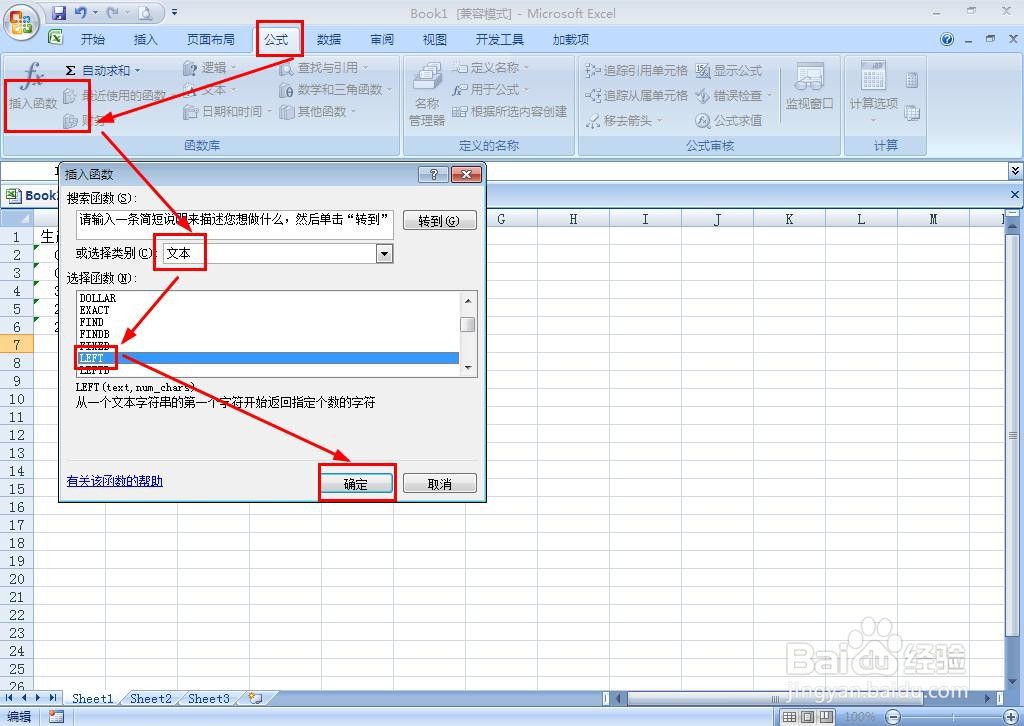Viewport: 1024px width, 726px height.
Task: Switch to Page Break Preview in status bar
Action: (x=827, y=717)
